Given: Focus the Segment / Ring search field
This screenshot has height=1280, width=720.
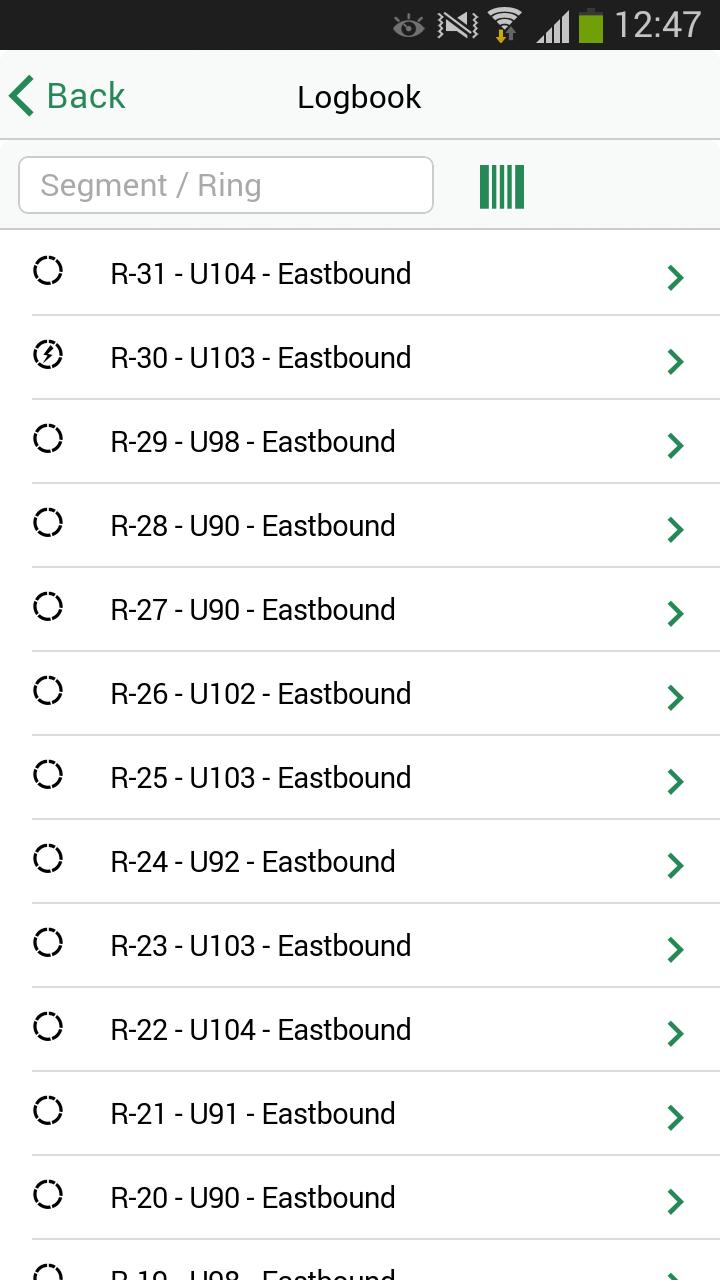Looking at the screenshot, I should (226, 185).
